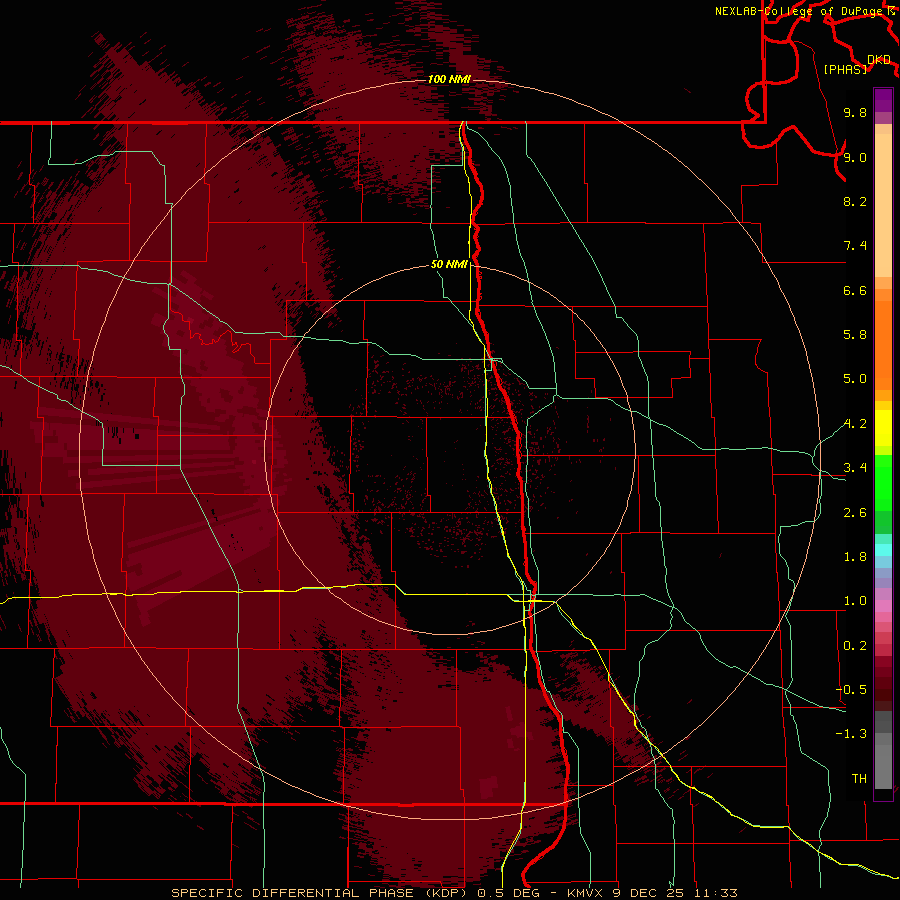The height and width of the screenshot is (900, 900).
Task: Click the 2.6 scale value
Action: [x=855, y=513]
